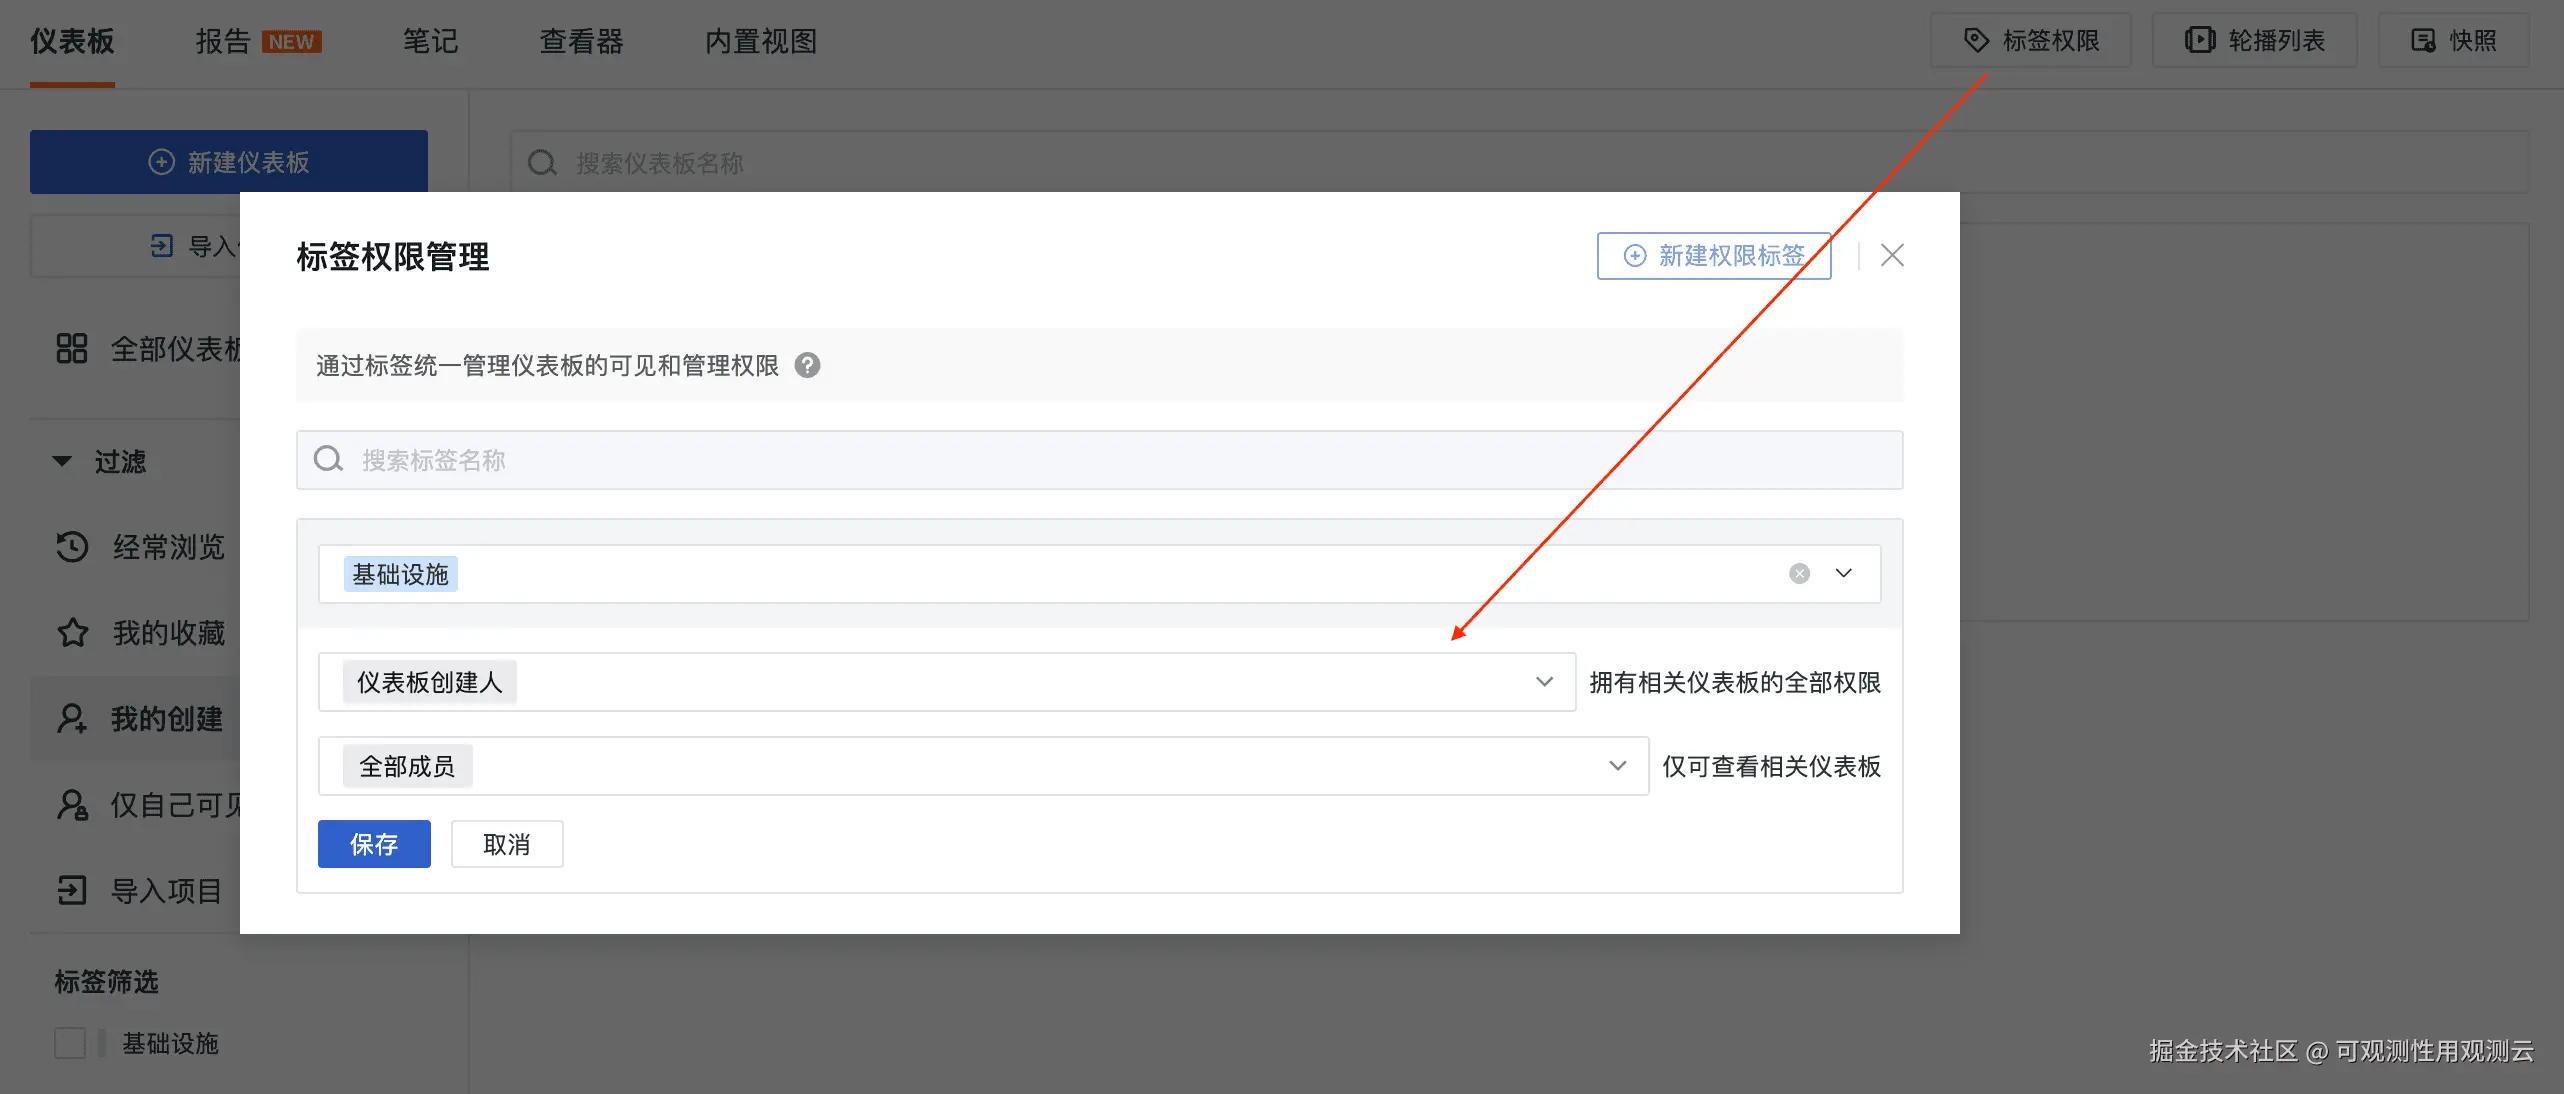The height and width of the screenshot is (1094, 2564).
Task: Open the 快照 snapshot panel
Action: point(2453,41)
